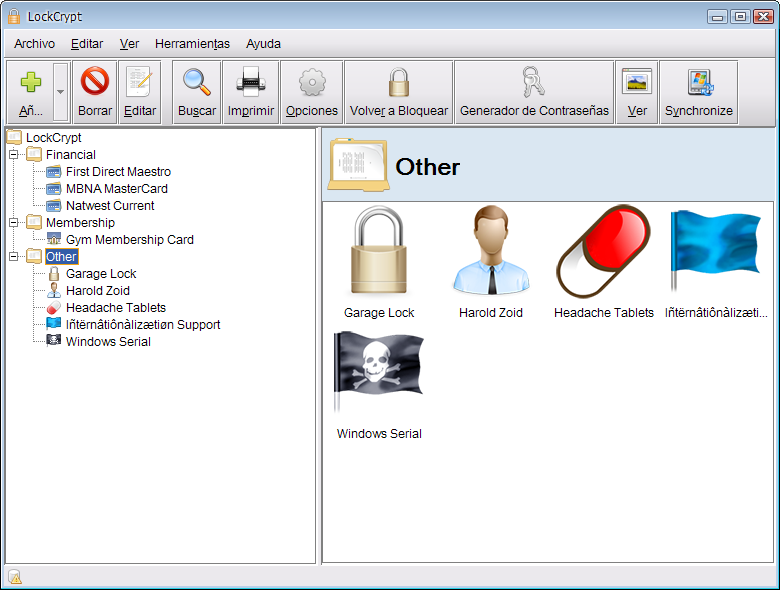The width and height of the screenshot is (780, 590).
Task: Collapse the Financial tree group
Action: point(14,155)
